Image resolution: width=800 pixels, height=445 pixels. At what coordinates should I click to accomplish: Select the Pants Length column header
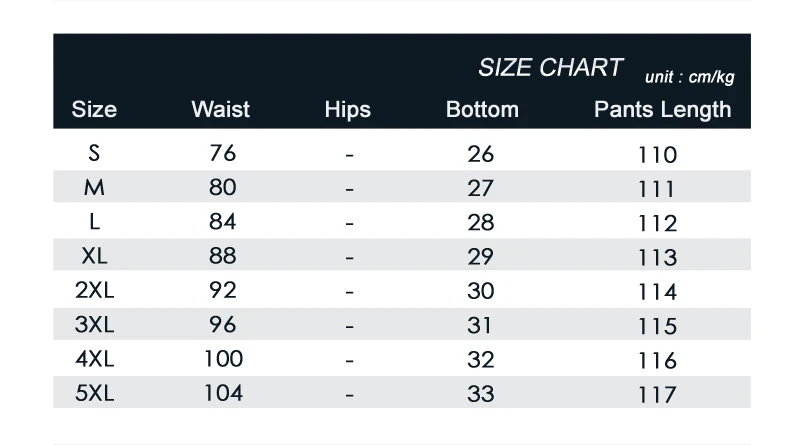[x=662, y=110]
